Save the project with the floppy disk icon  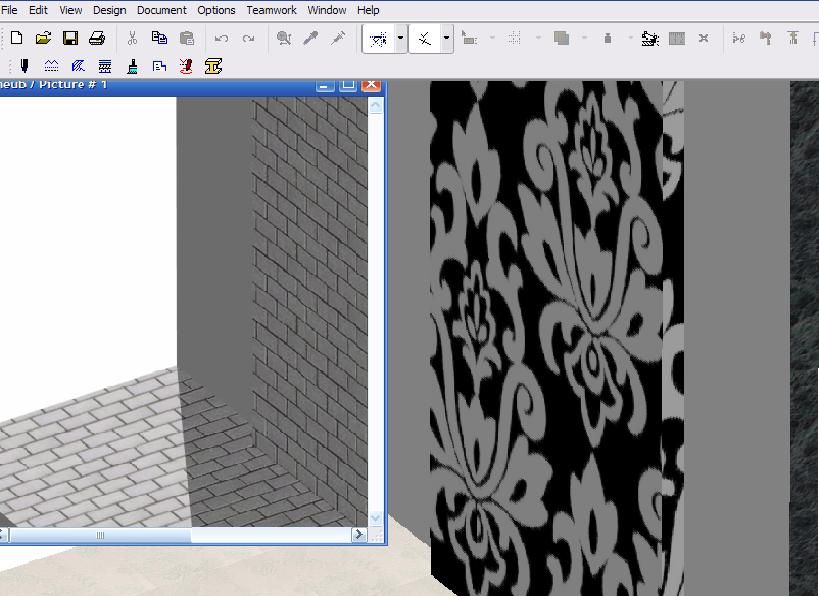70,38
